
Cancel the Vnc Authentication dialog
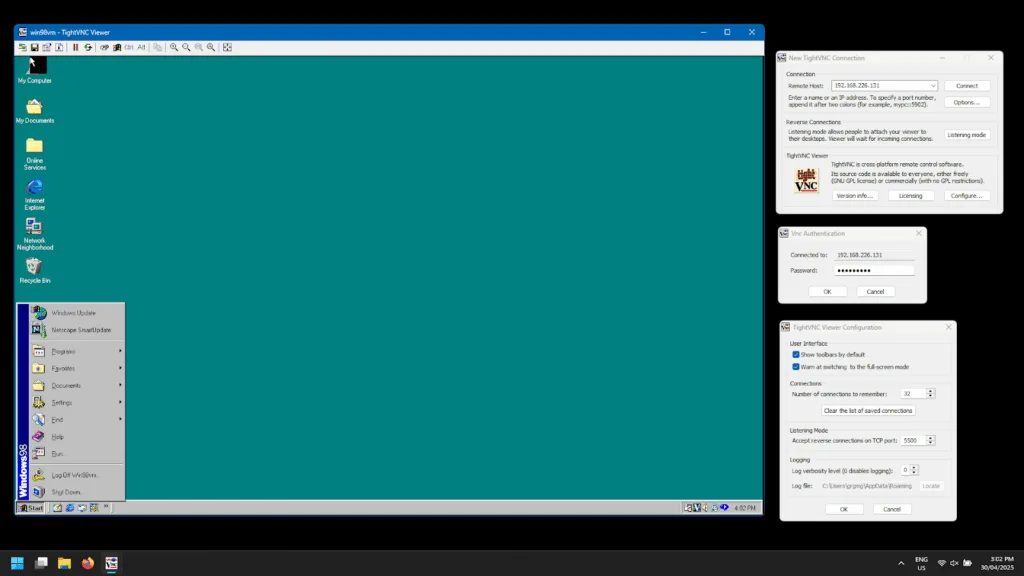coord(875,291)
